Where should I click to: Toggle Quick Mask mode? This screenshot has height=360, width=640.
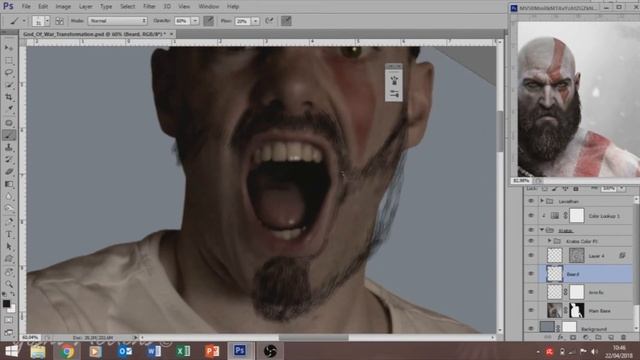(x=9, y=321)
